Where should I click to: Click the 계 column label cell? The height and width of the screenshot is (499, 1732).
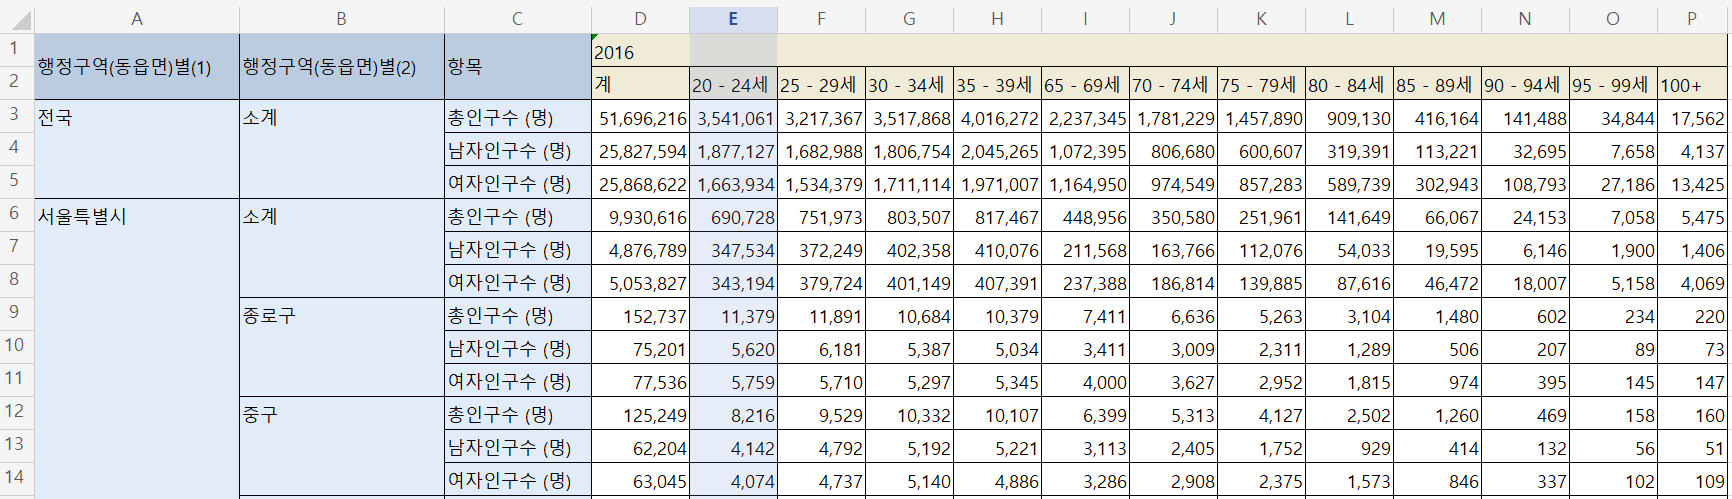coord(640,84)
